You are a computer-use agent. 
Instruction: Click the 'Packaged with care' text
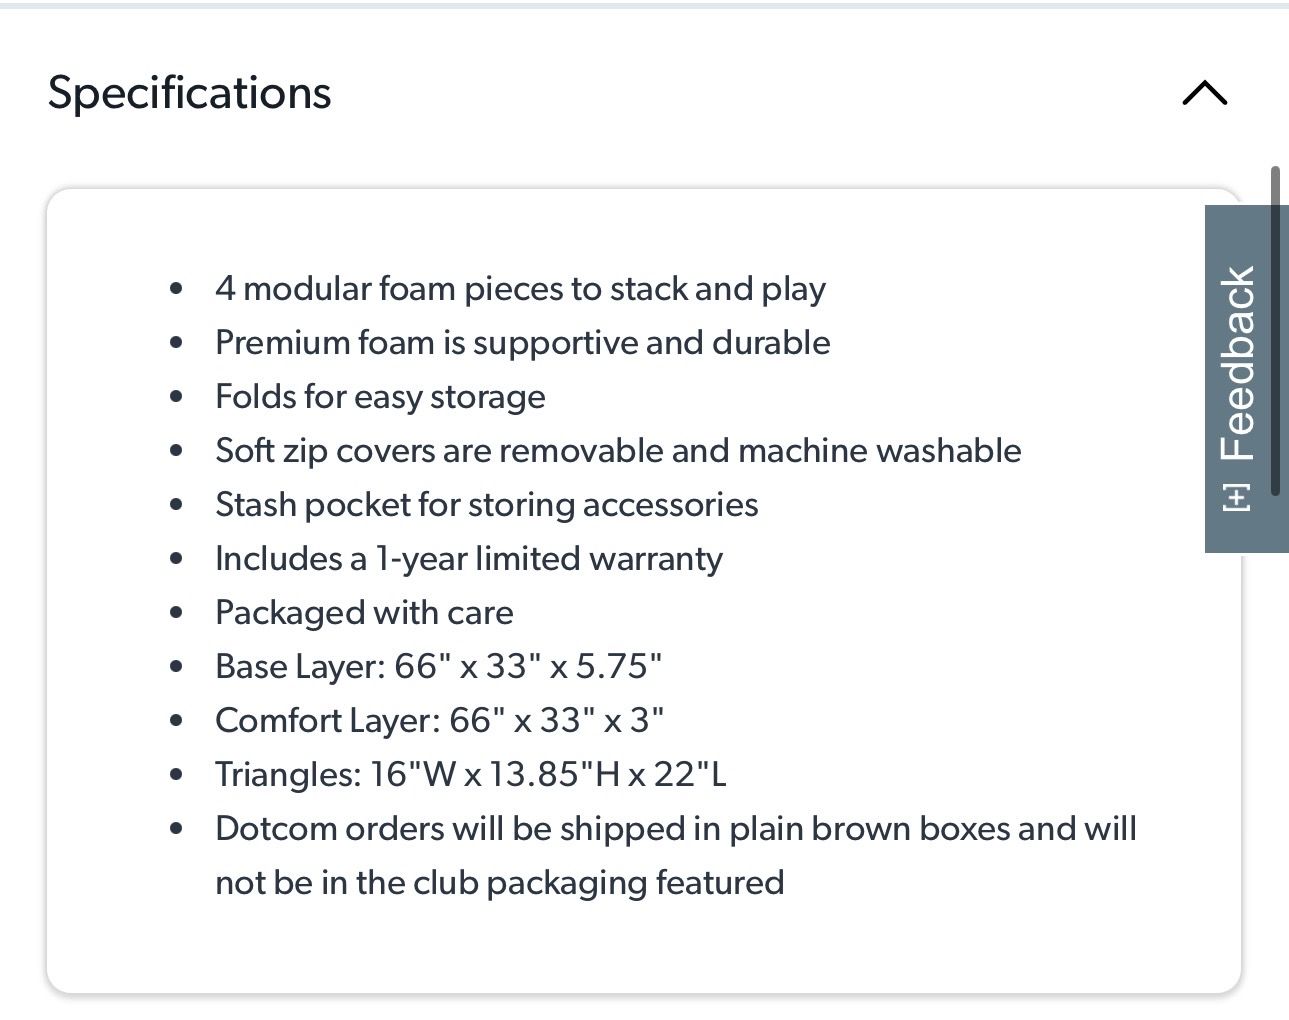[364, 613]
